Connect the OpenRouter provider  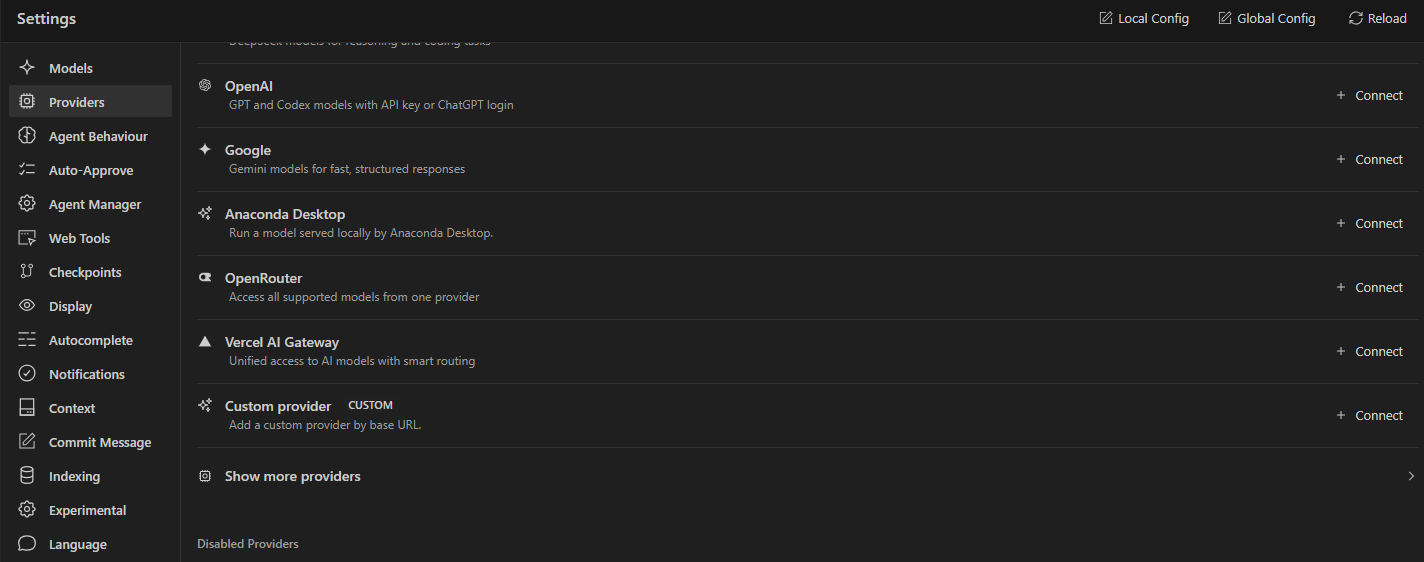coord(1370,288)
